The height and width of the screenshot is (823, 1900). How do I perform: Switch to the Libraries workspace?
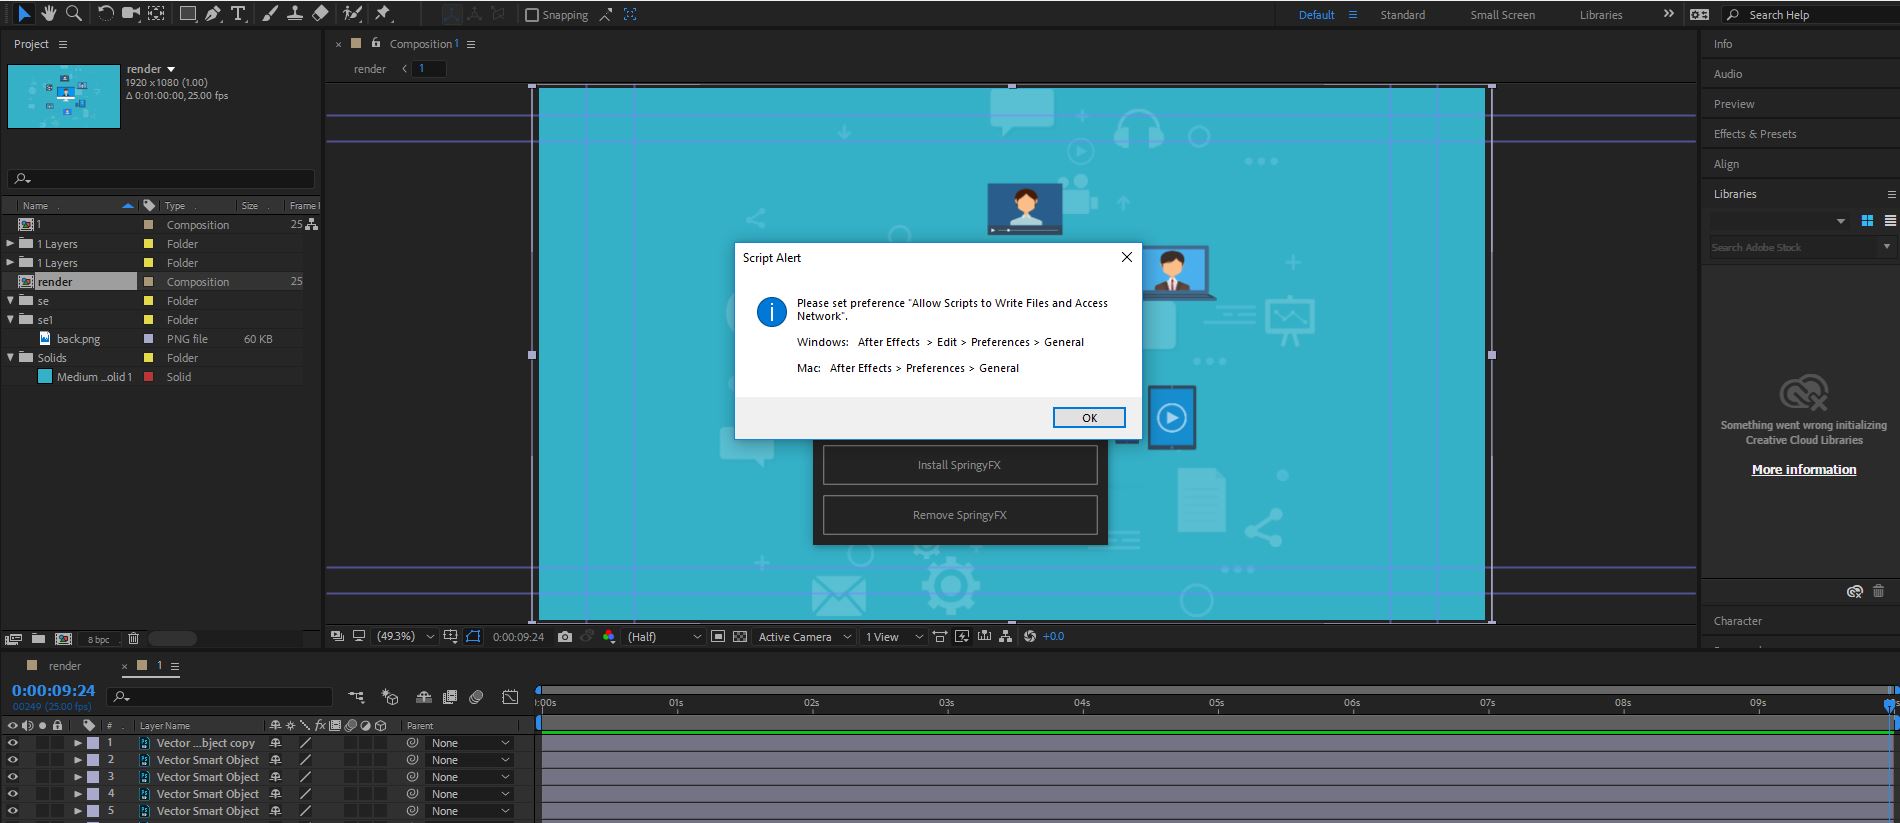point(1601,15)
